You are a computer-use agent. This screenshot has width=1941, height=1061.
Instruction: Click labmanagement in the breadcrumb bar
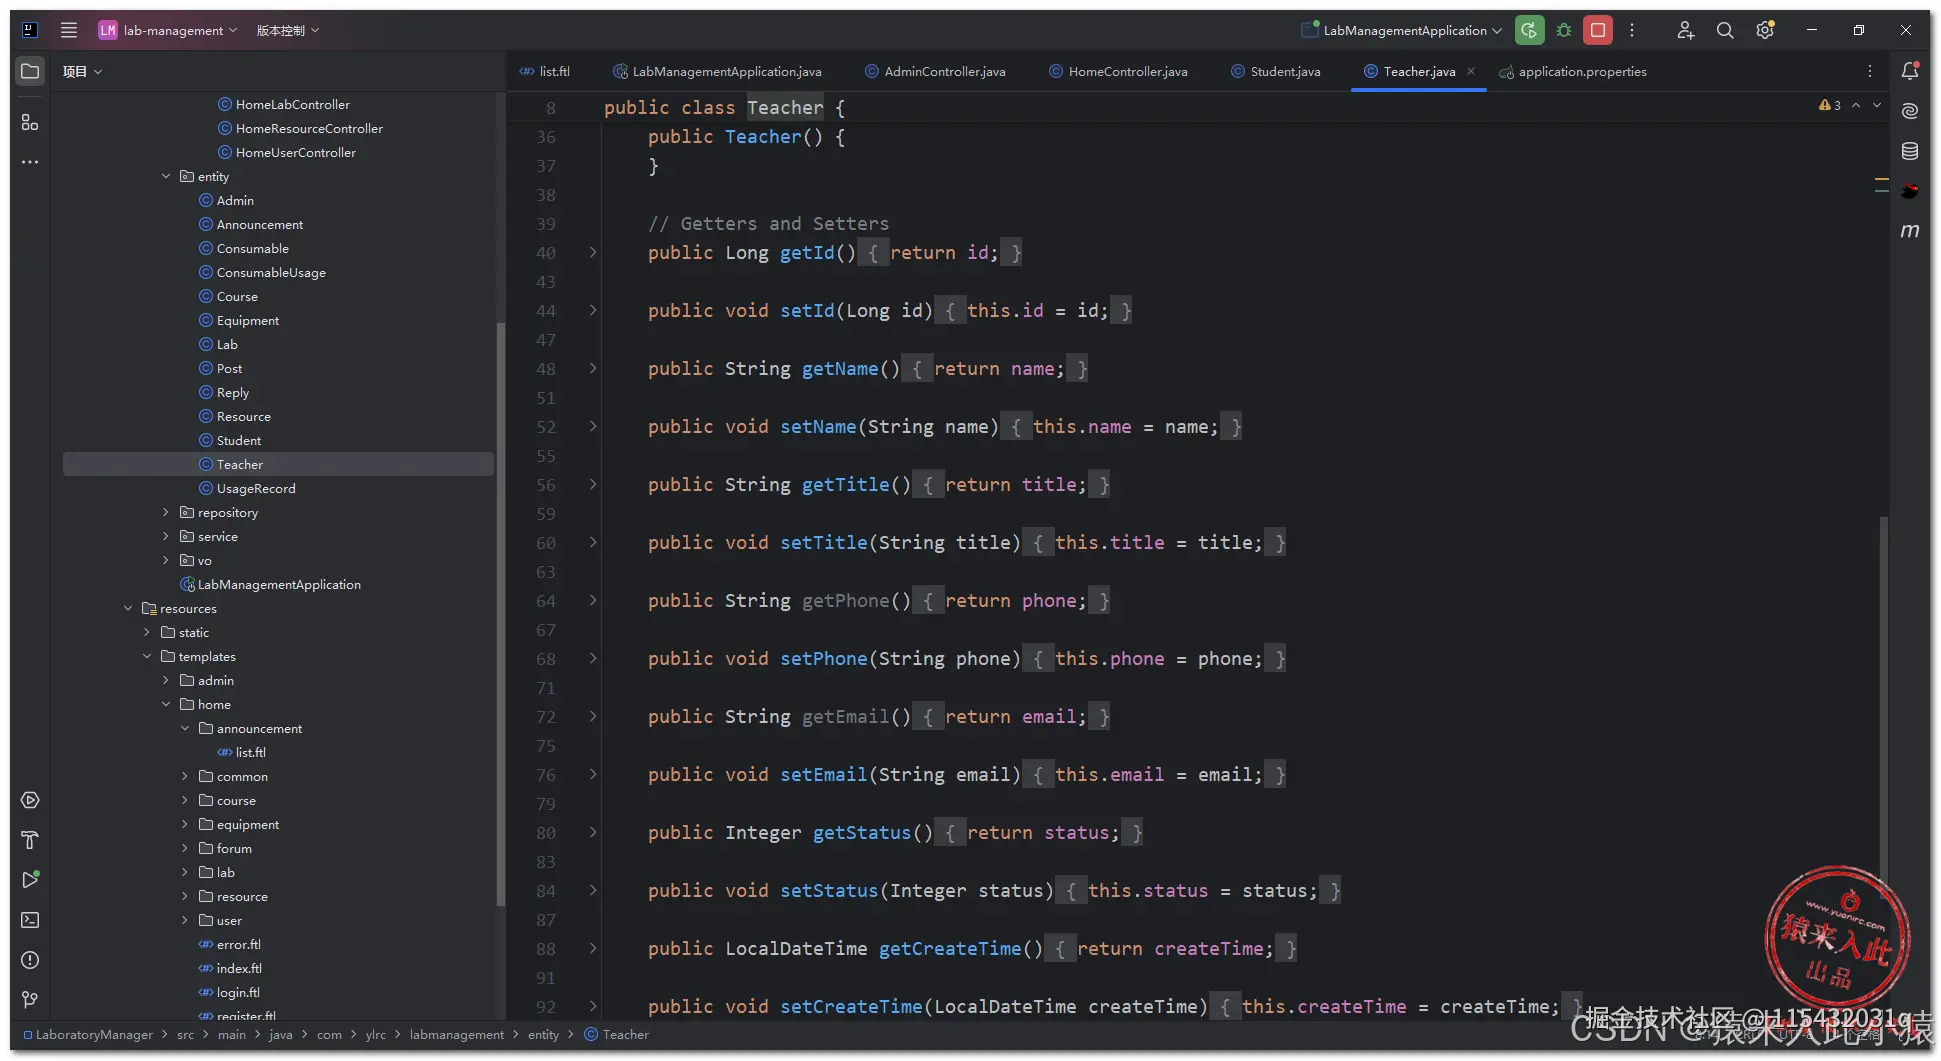pyautogui.click(x=457, y=1035)
